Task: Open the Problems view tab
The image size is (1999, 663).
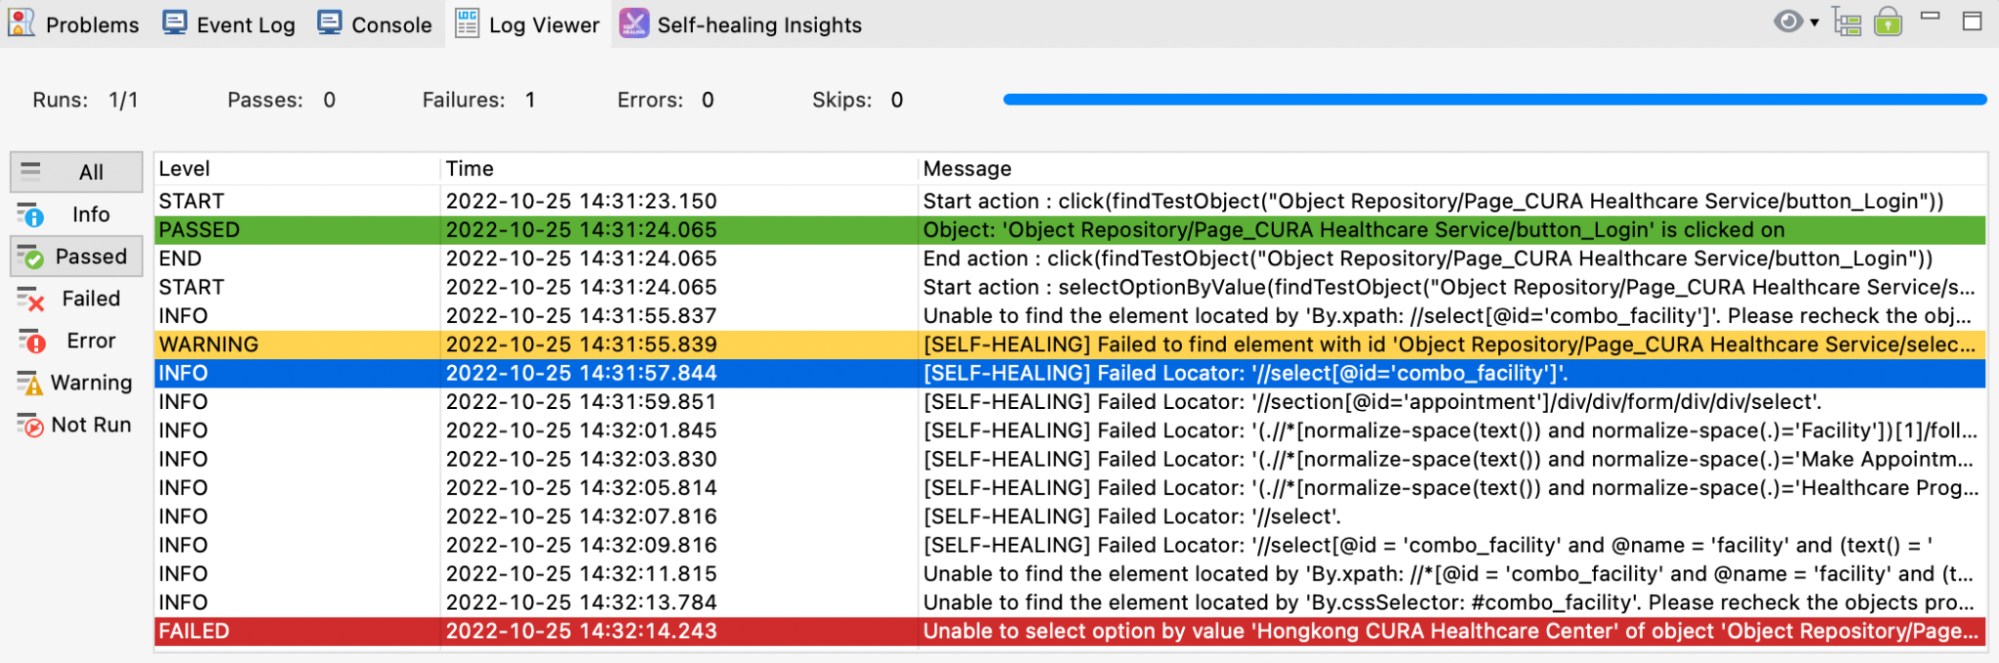Action: click(73, 24)
